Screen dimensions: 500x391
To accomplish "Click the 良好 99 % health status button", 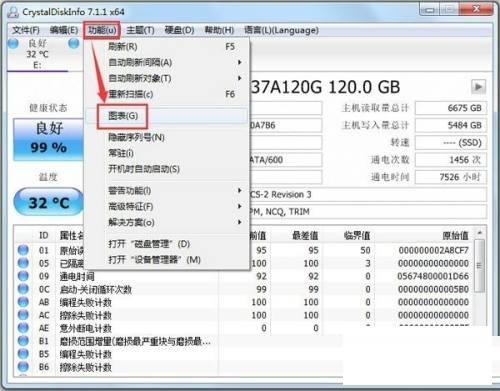I will pyautogui.click(x=49, y=139).
